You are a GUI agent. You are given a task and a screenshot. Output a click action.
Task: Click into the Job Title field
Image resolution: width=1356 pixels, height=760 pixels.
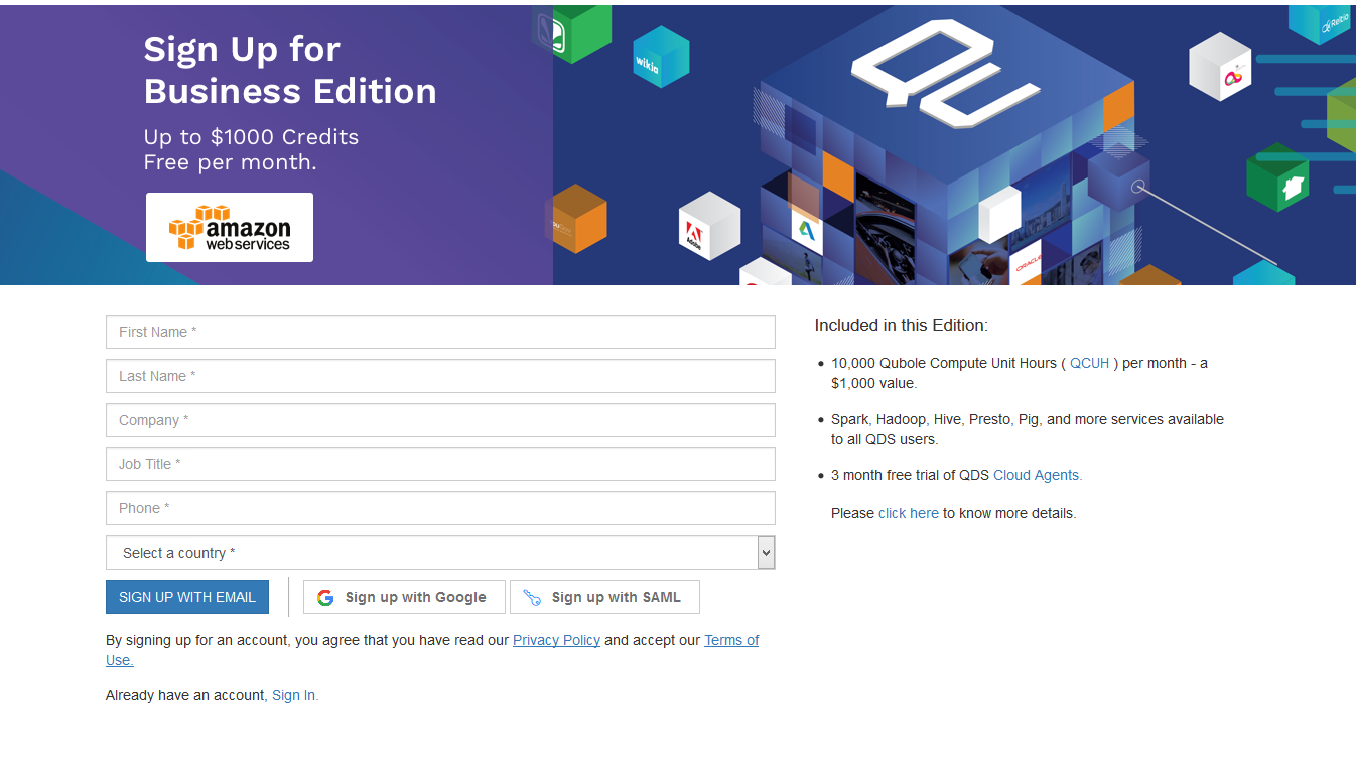[440, 464]
